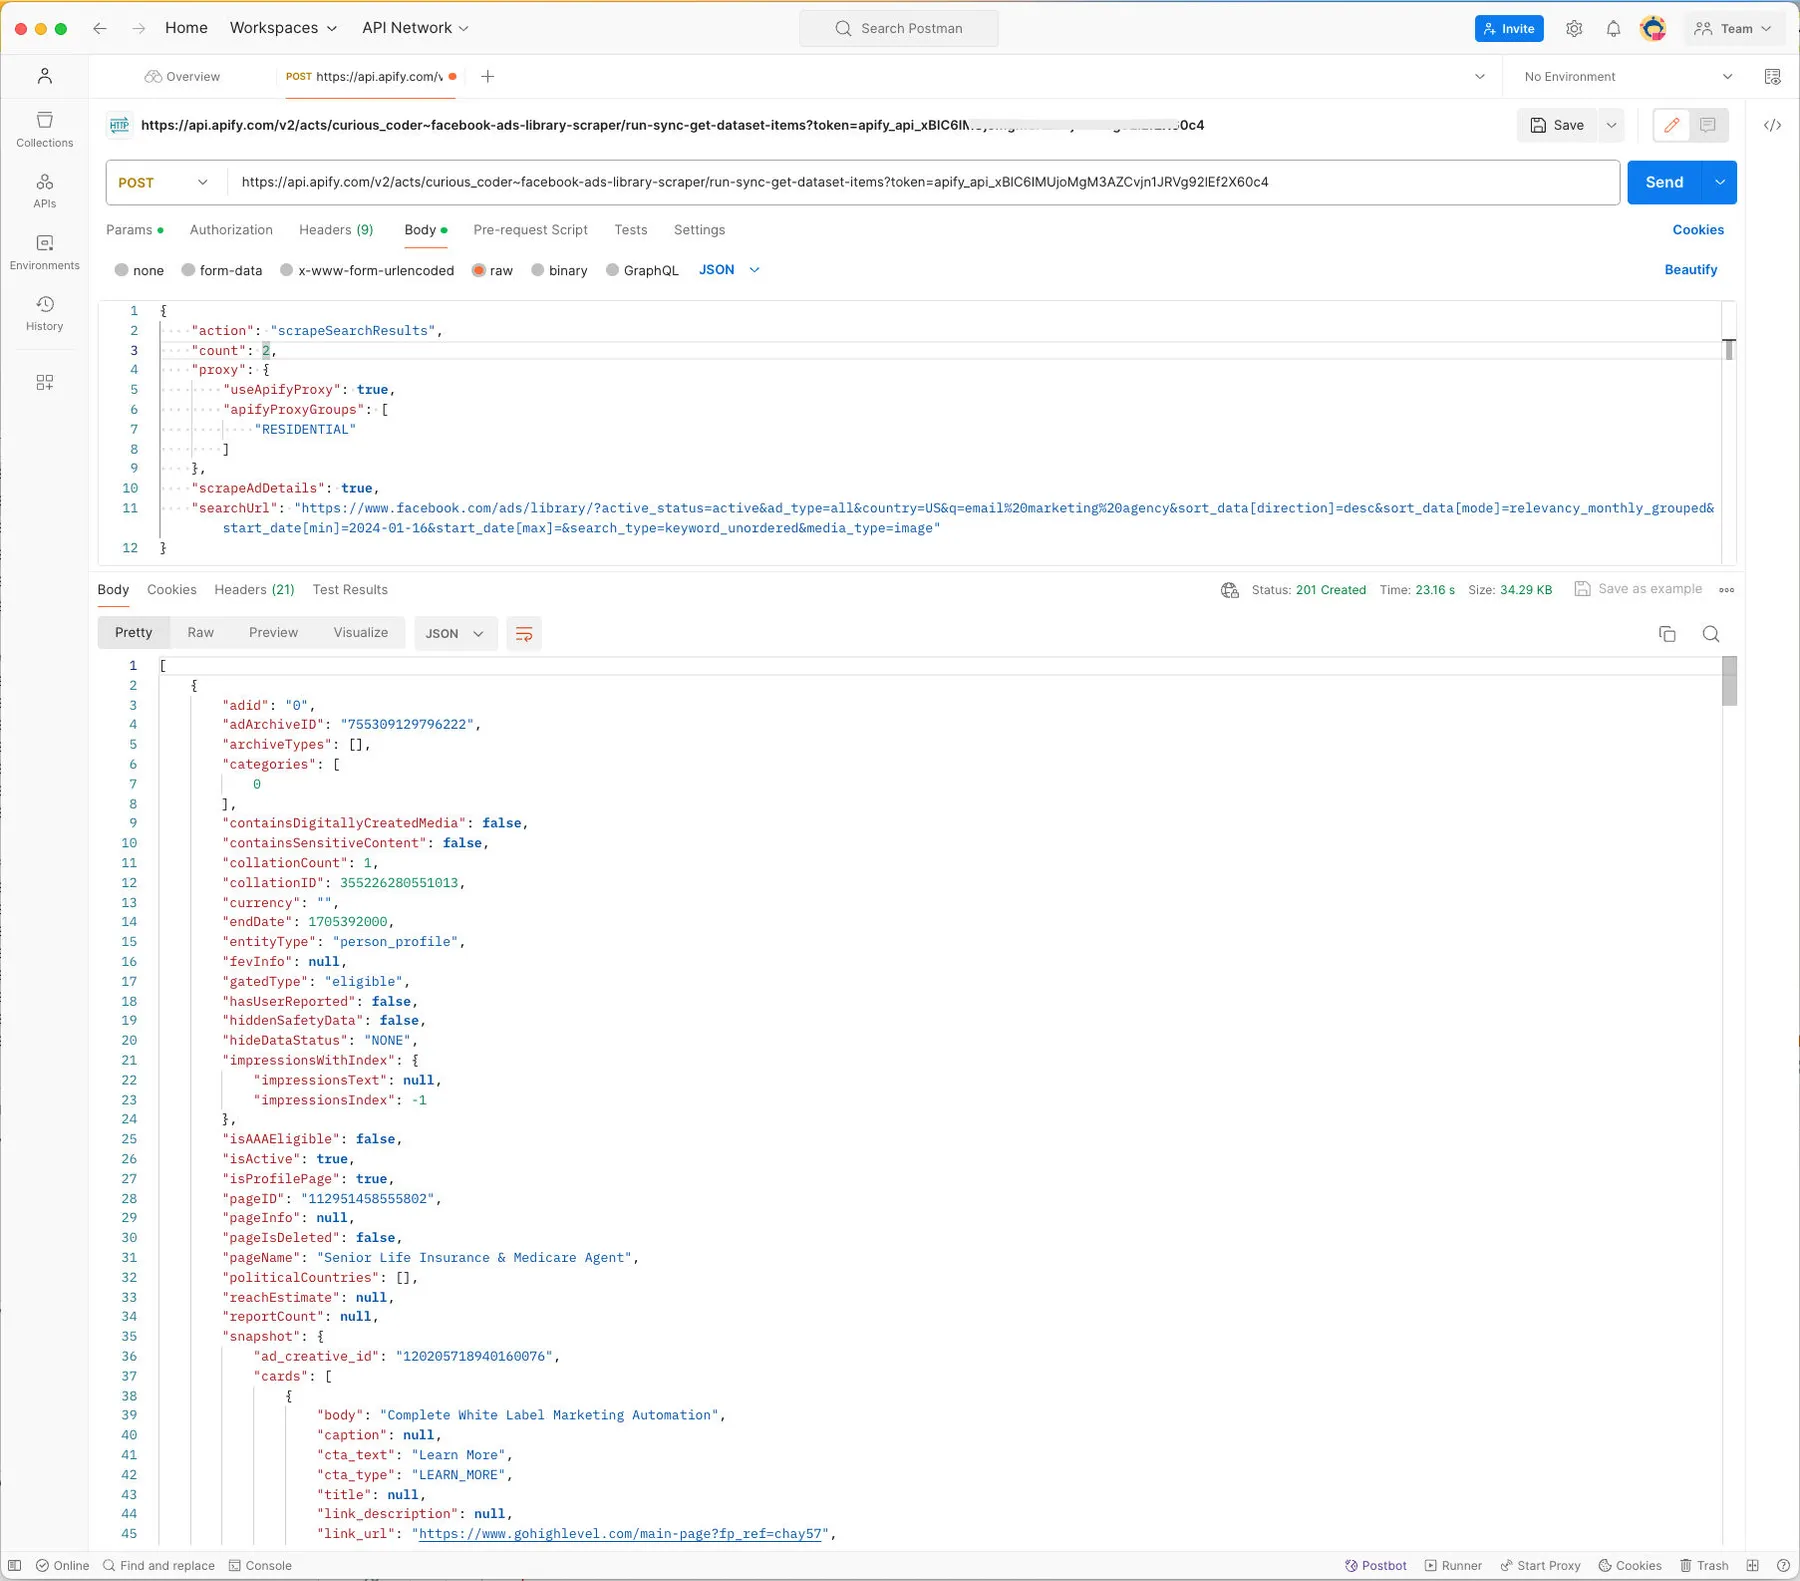Image resolution: width=1800 pixels, height=1581 pixels.
Task: Focus the Search Postman field
Action: pyautogui.click(x=898, y=28)
